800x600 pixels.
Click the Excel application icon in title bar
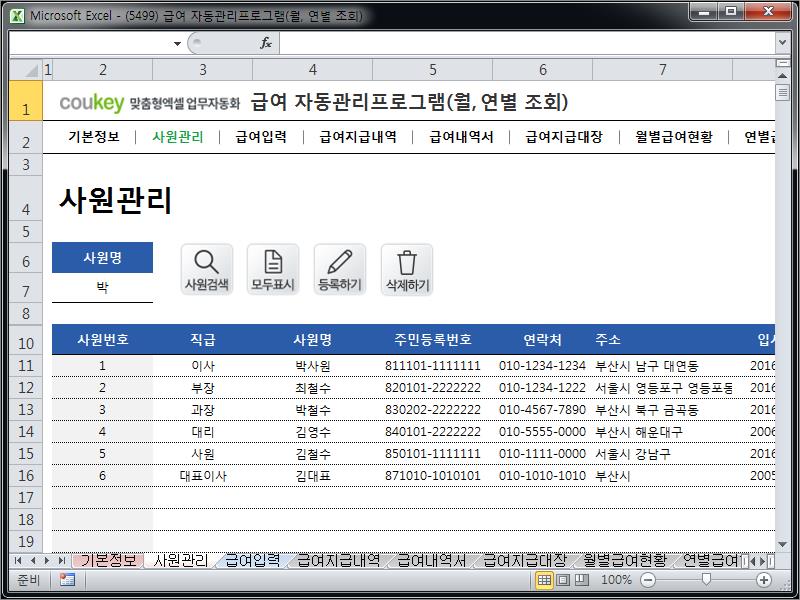17,16
